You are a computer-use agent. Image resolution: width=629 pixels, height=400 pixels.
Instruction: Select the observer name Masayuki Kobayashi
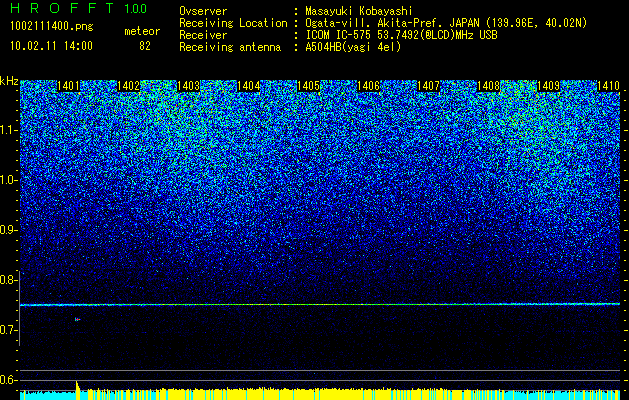(358, 11)
